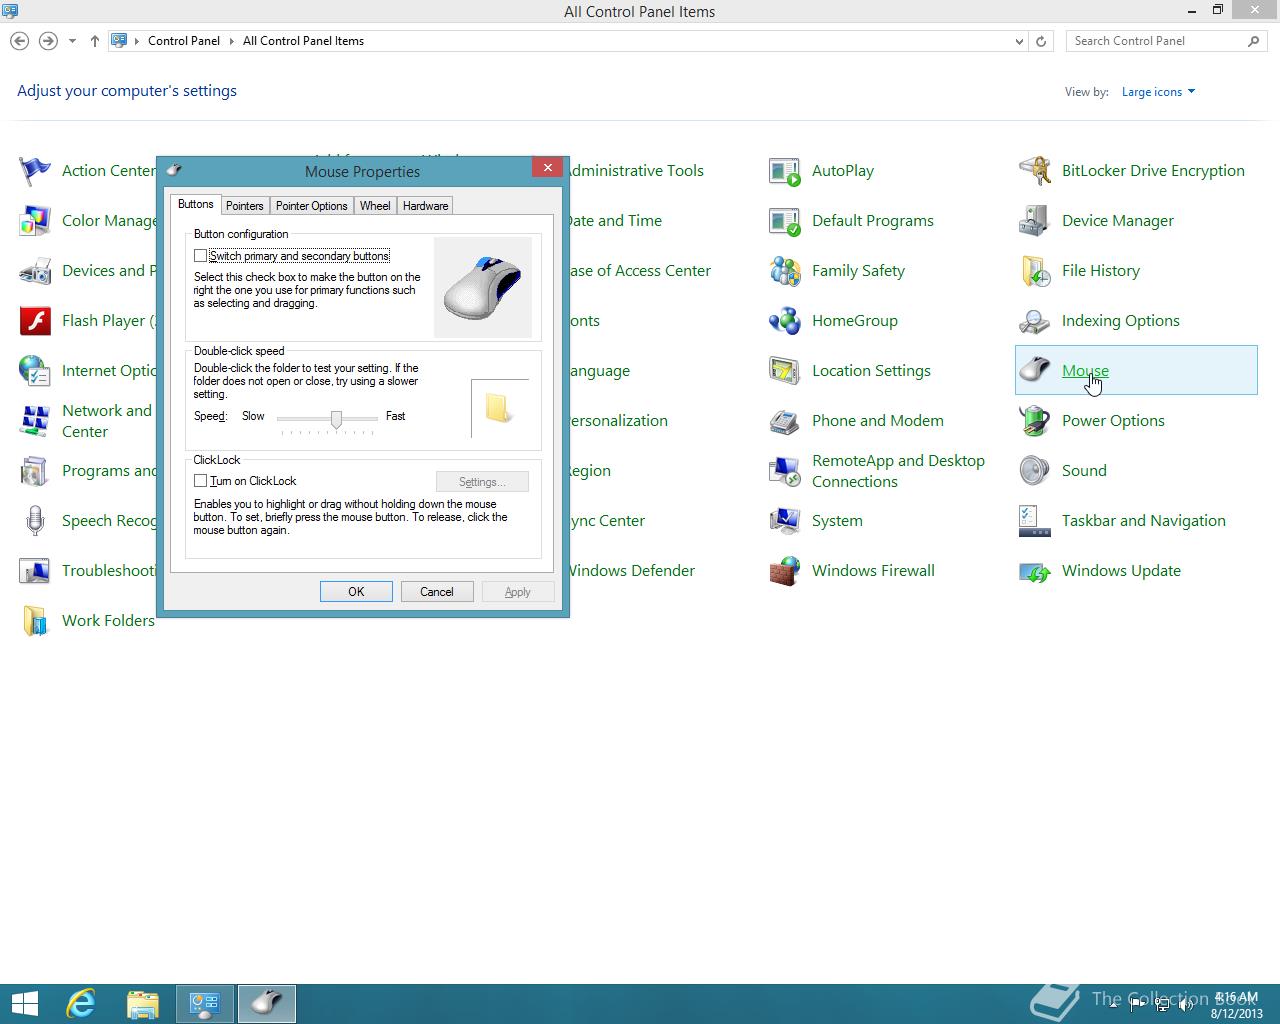
Task: Open the Start button on taskbar
Action: click(24, 1003)
